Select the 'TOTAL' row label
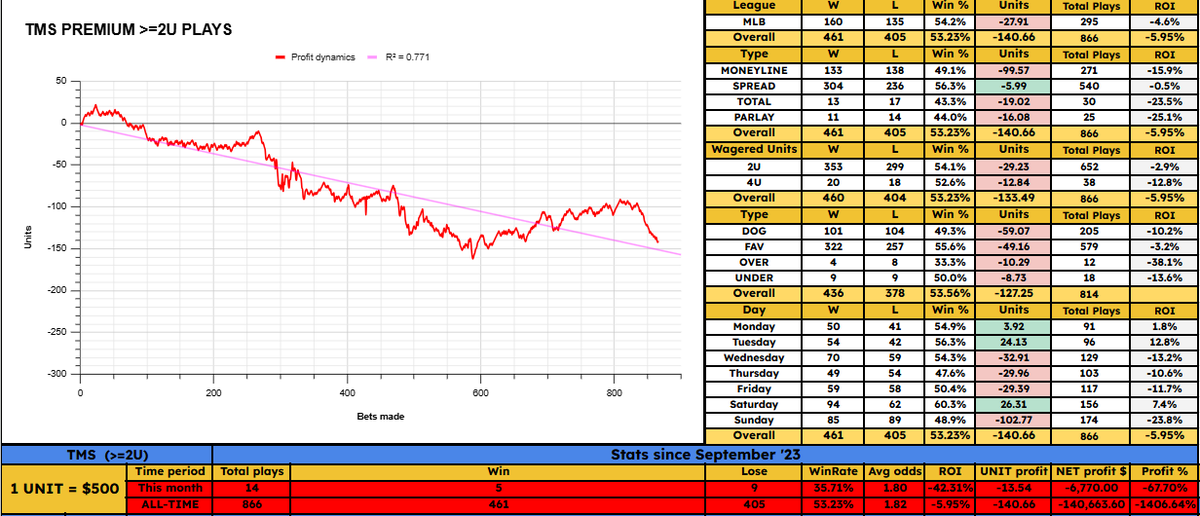The image size is (1200, 516). 754,101
